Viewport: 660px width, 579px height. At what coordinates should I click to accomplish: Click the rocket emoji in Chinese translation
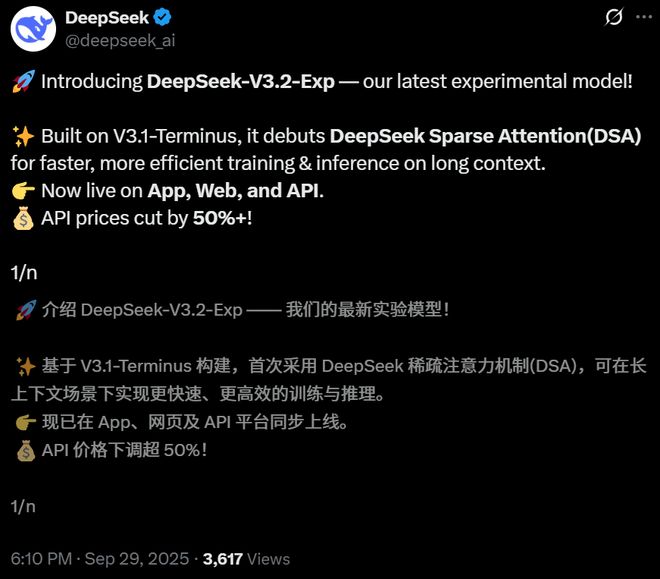click(26, 310)
